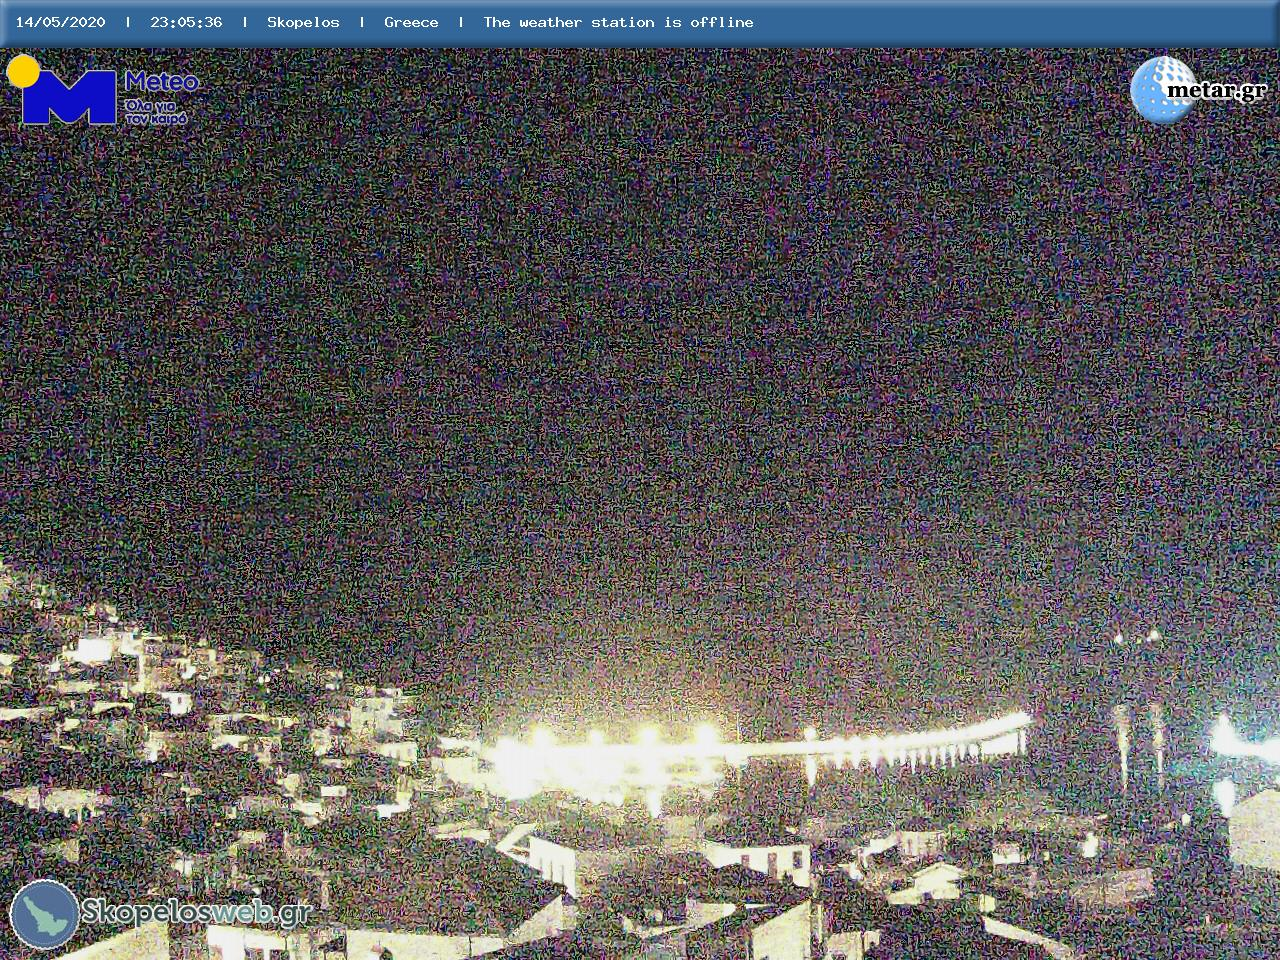
Task: Click the metar.gr text label
Action: point(1217,91)
